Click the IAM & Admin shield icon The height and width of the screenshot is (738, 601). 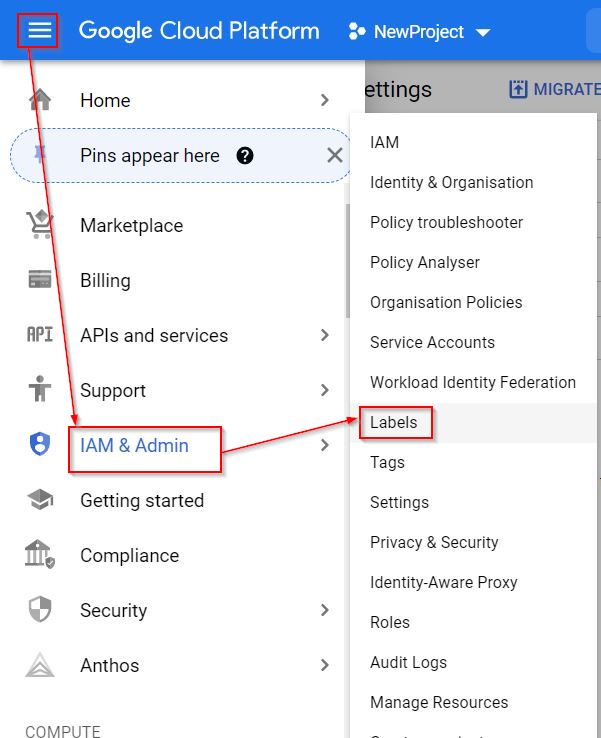click(40, 445)
